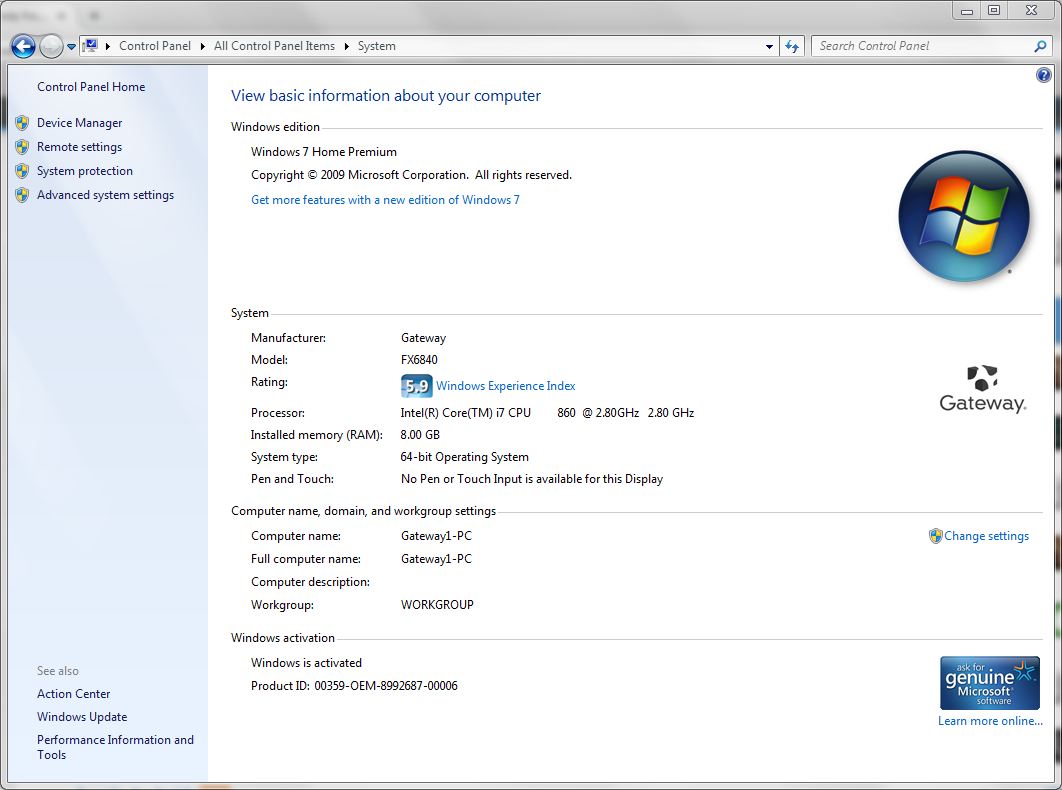Click shield icon beside Advanced system settings
Screen dimensions: 1062x790
[x=22, y=195]
